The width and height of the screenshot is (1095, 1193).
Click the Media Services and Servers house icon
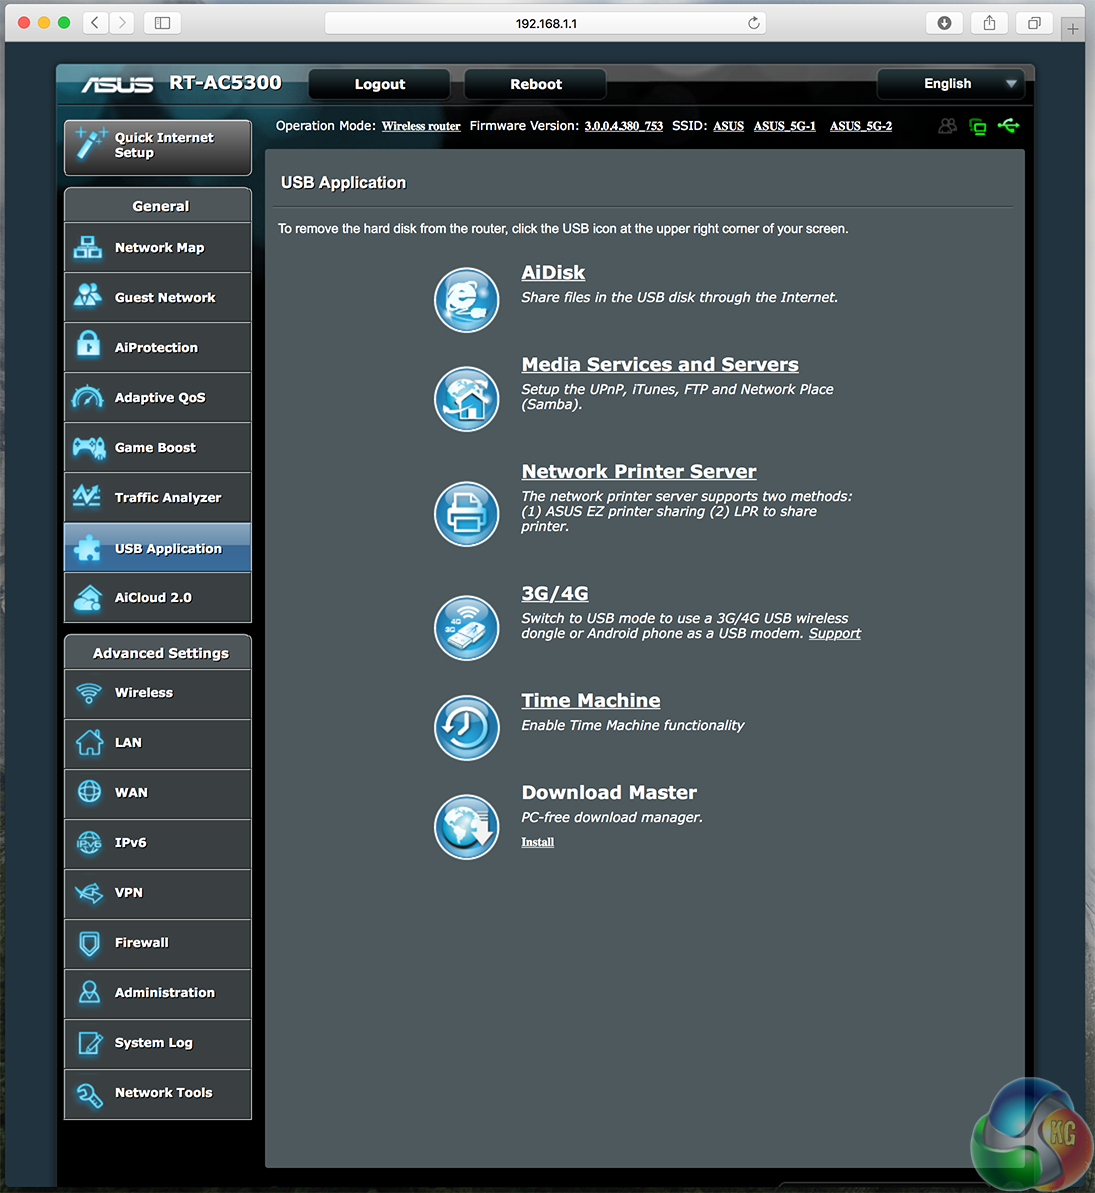coord(466,399)
